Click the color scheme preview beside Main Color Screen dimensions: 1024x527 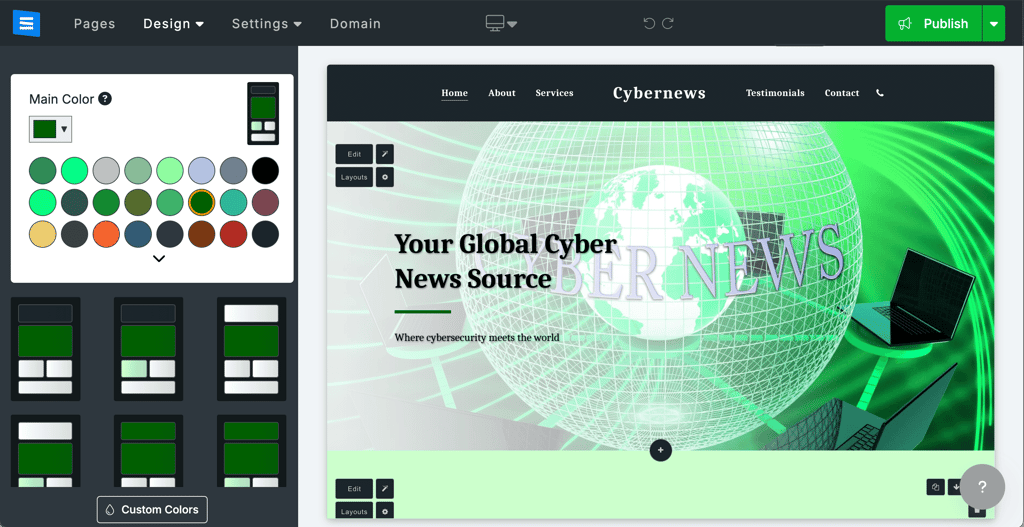(263, 113)
